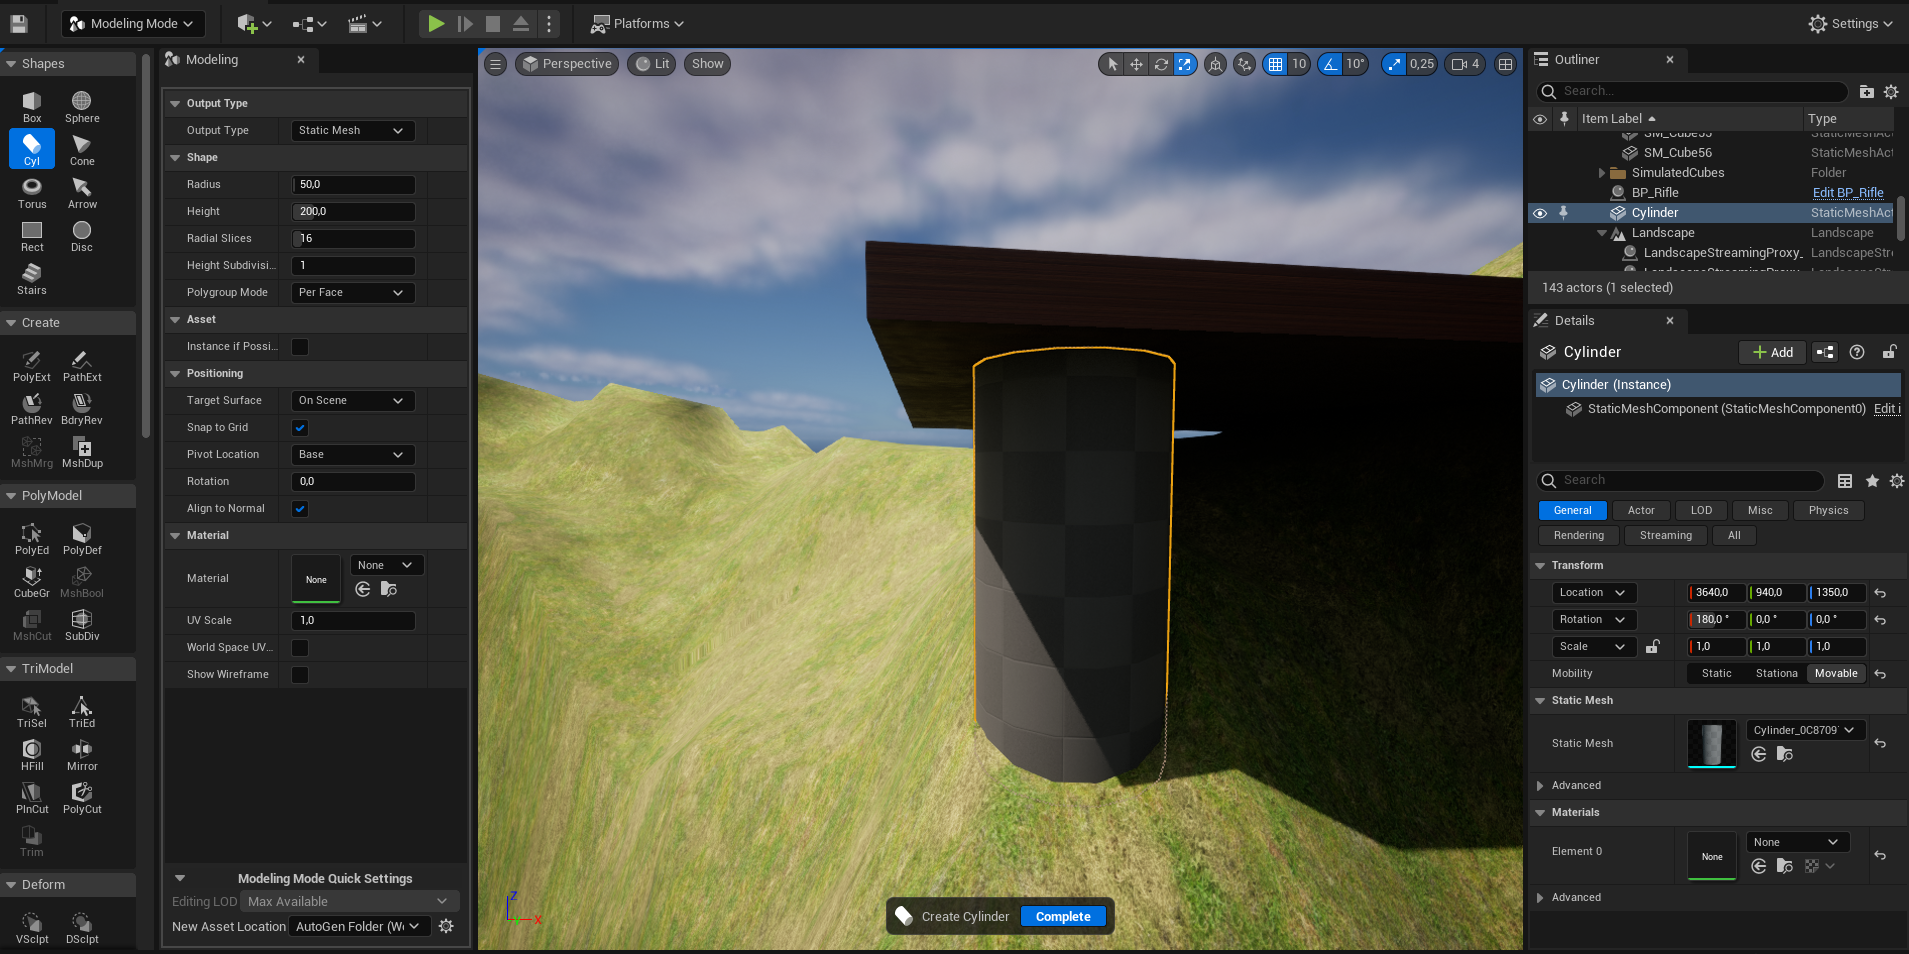Image resolution: width=1909 pixels, height=954 pixels.
Task: Start the VSclpt vertex sculpt tool
Action: pyautogui.click(x=32, y=928)
